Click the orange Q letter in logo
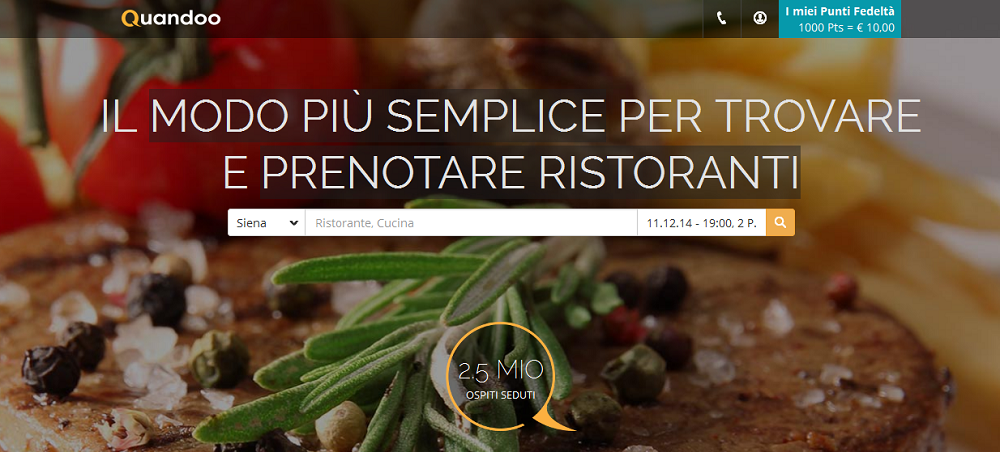Image resolution: width=1000 pixels, height=452 pixels. coord(129,18)
